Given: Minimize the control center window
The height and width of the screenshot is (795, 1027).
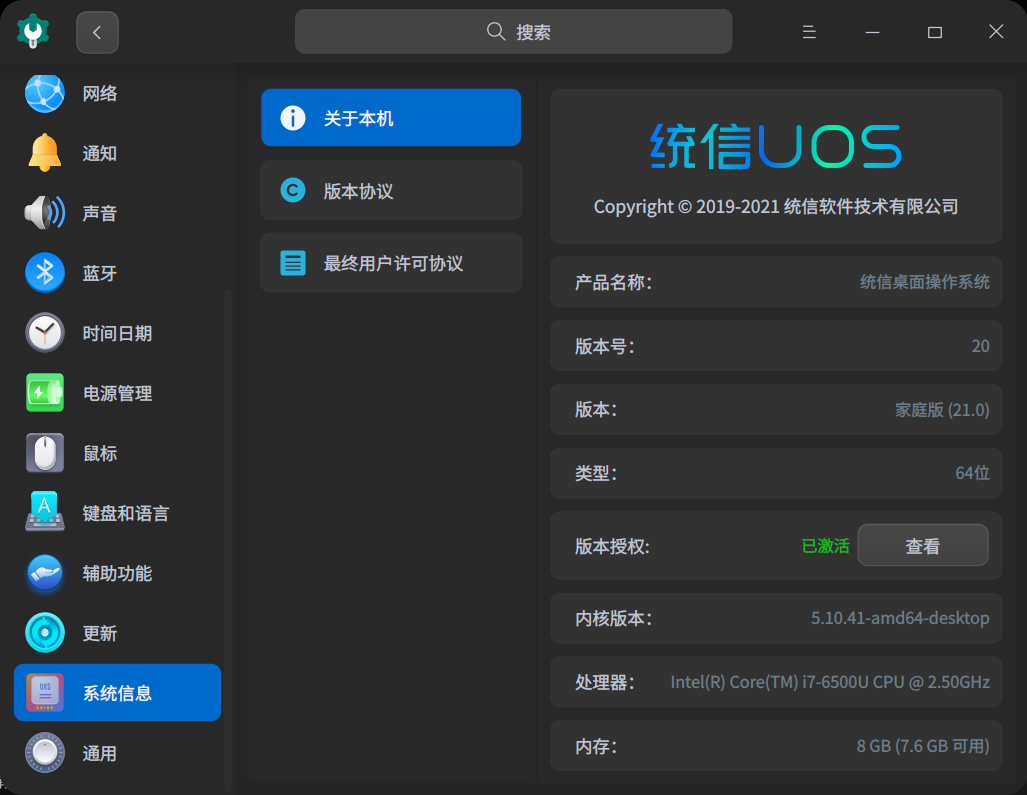Looking at the screenshot, I should coord(872,31).
